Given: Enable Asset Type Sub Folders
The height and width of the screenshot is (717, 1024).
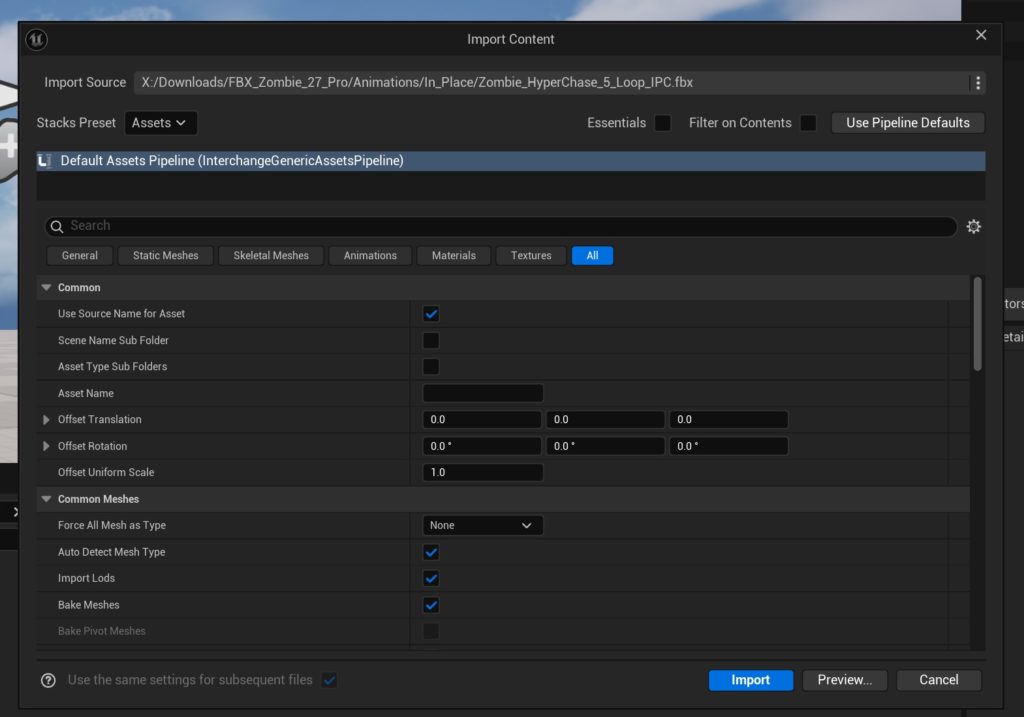Looking at the screenshot, I should (x=431, y=367).
